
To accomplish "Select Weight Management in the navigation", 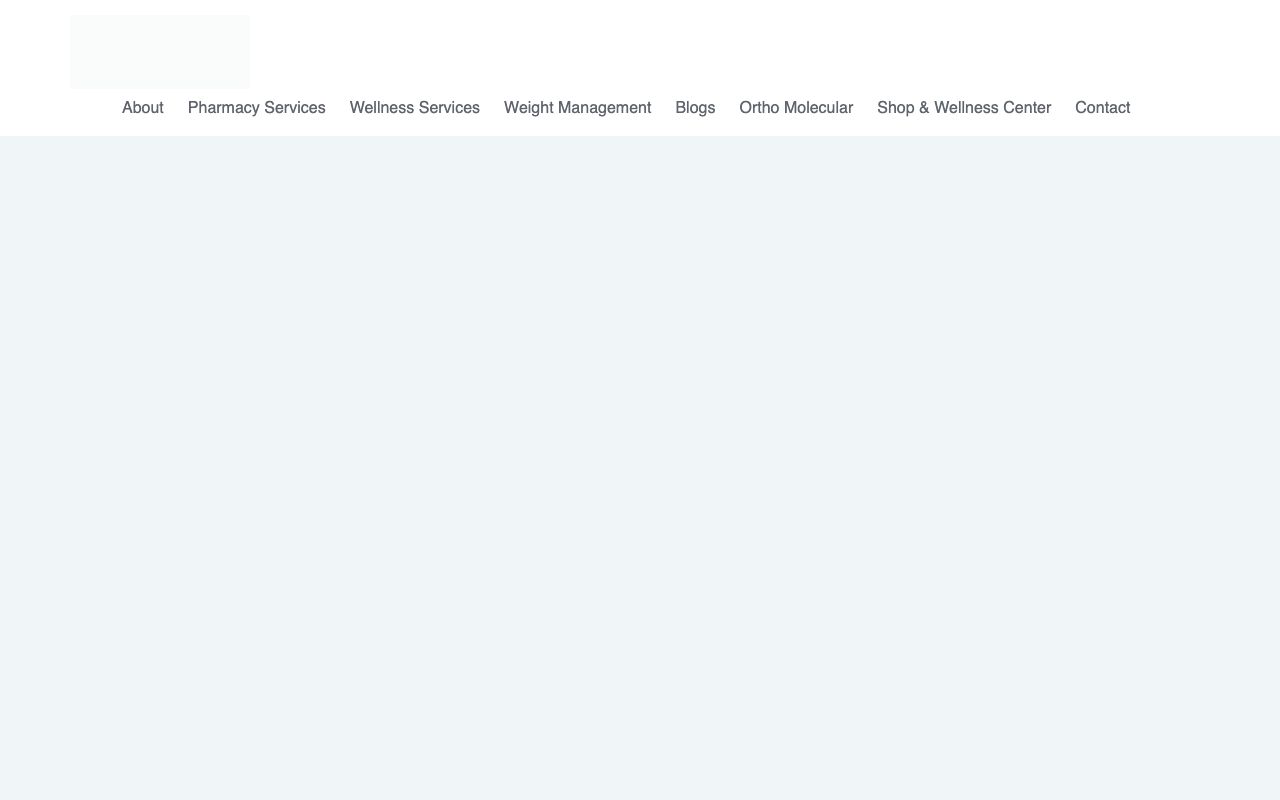I will [x=577, y=107].
